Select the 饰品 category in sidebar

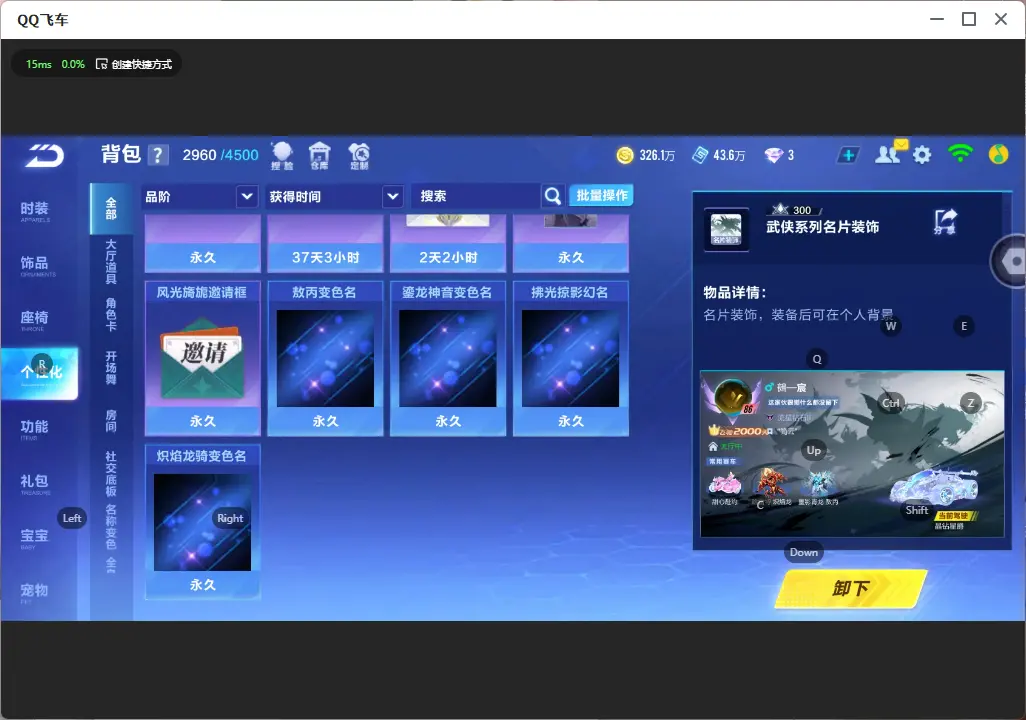coord(35,265)
